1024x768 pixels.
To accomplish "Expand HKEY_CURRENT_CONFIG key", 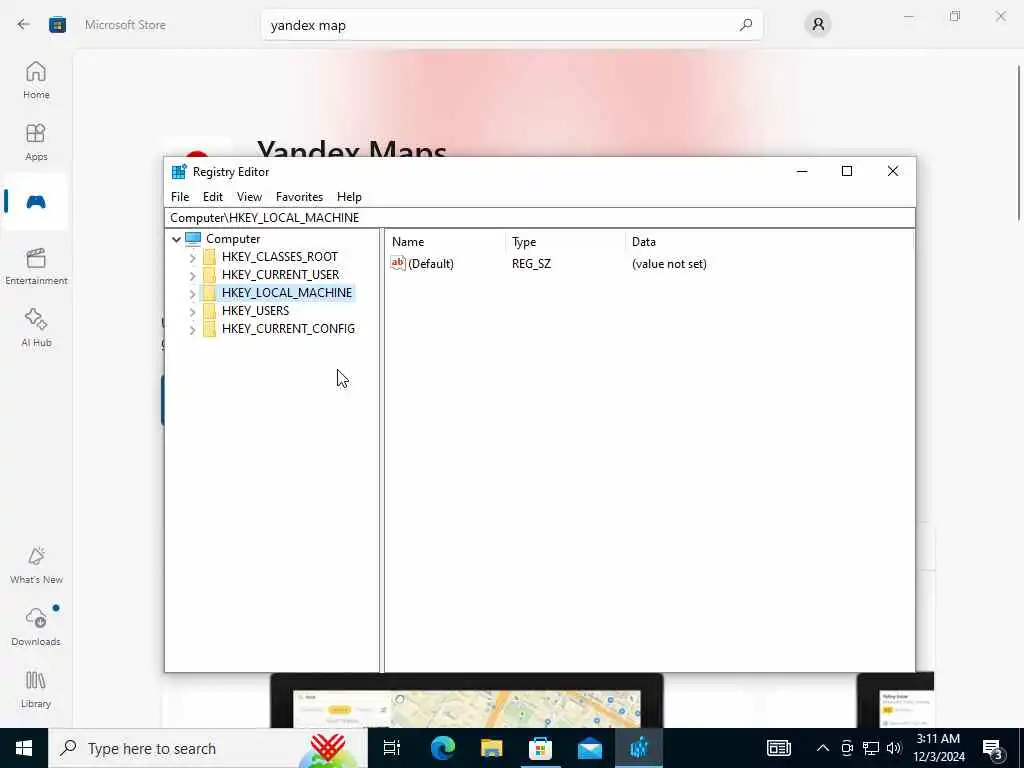I will 192,329.
